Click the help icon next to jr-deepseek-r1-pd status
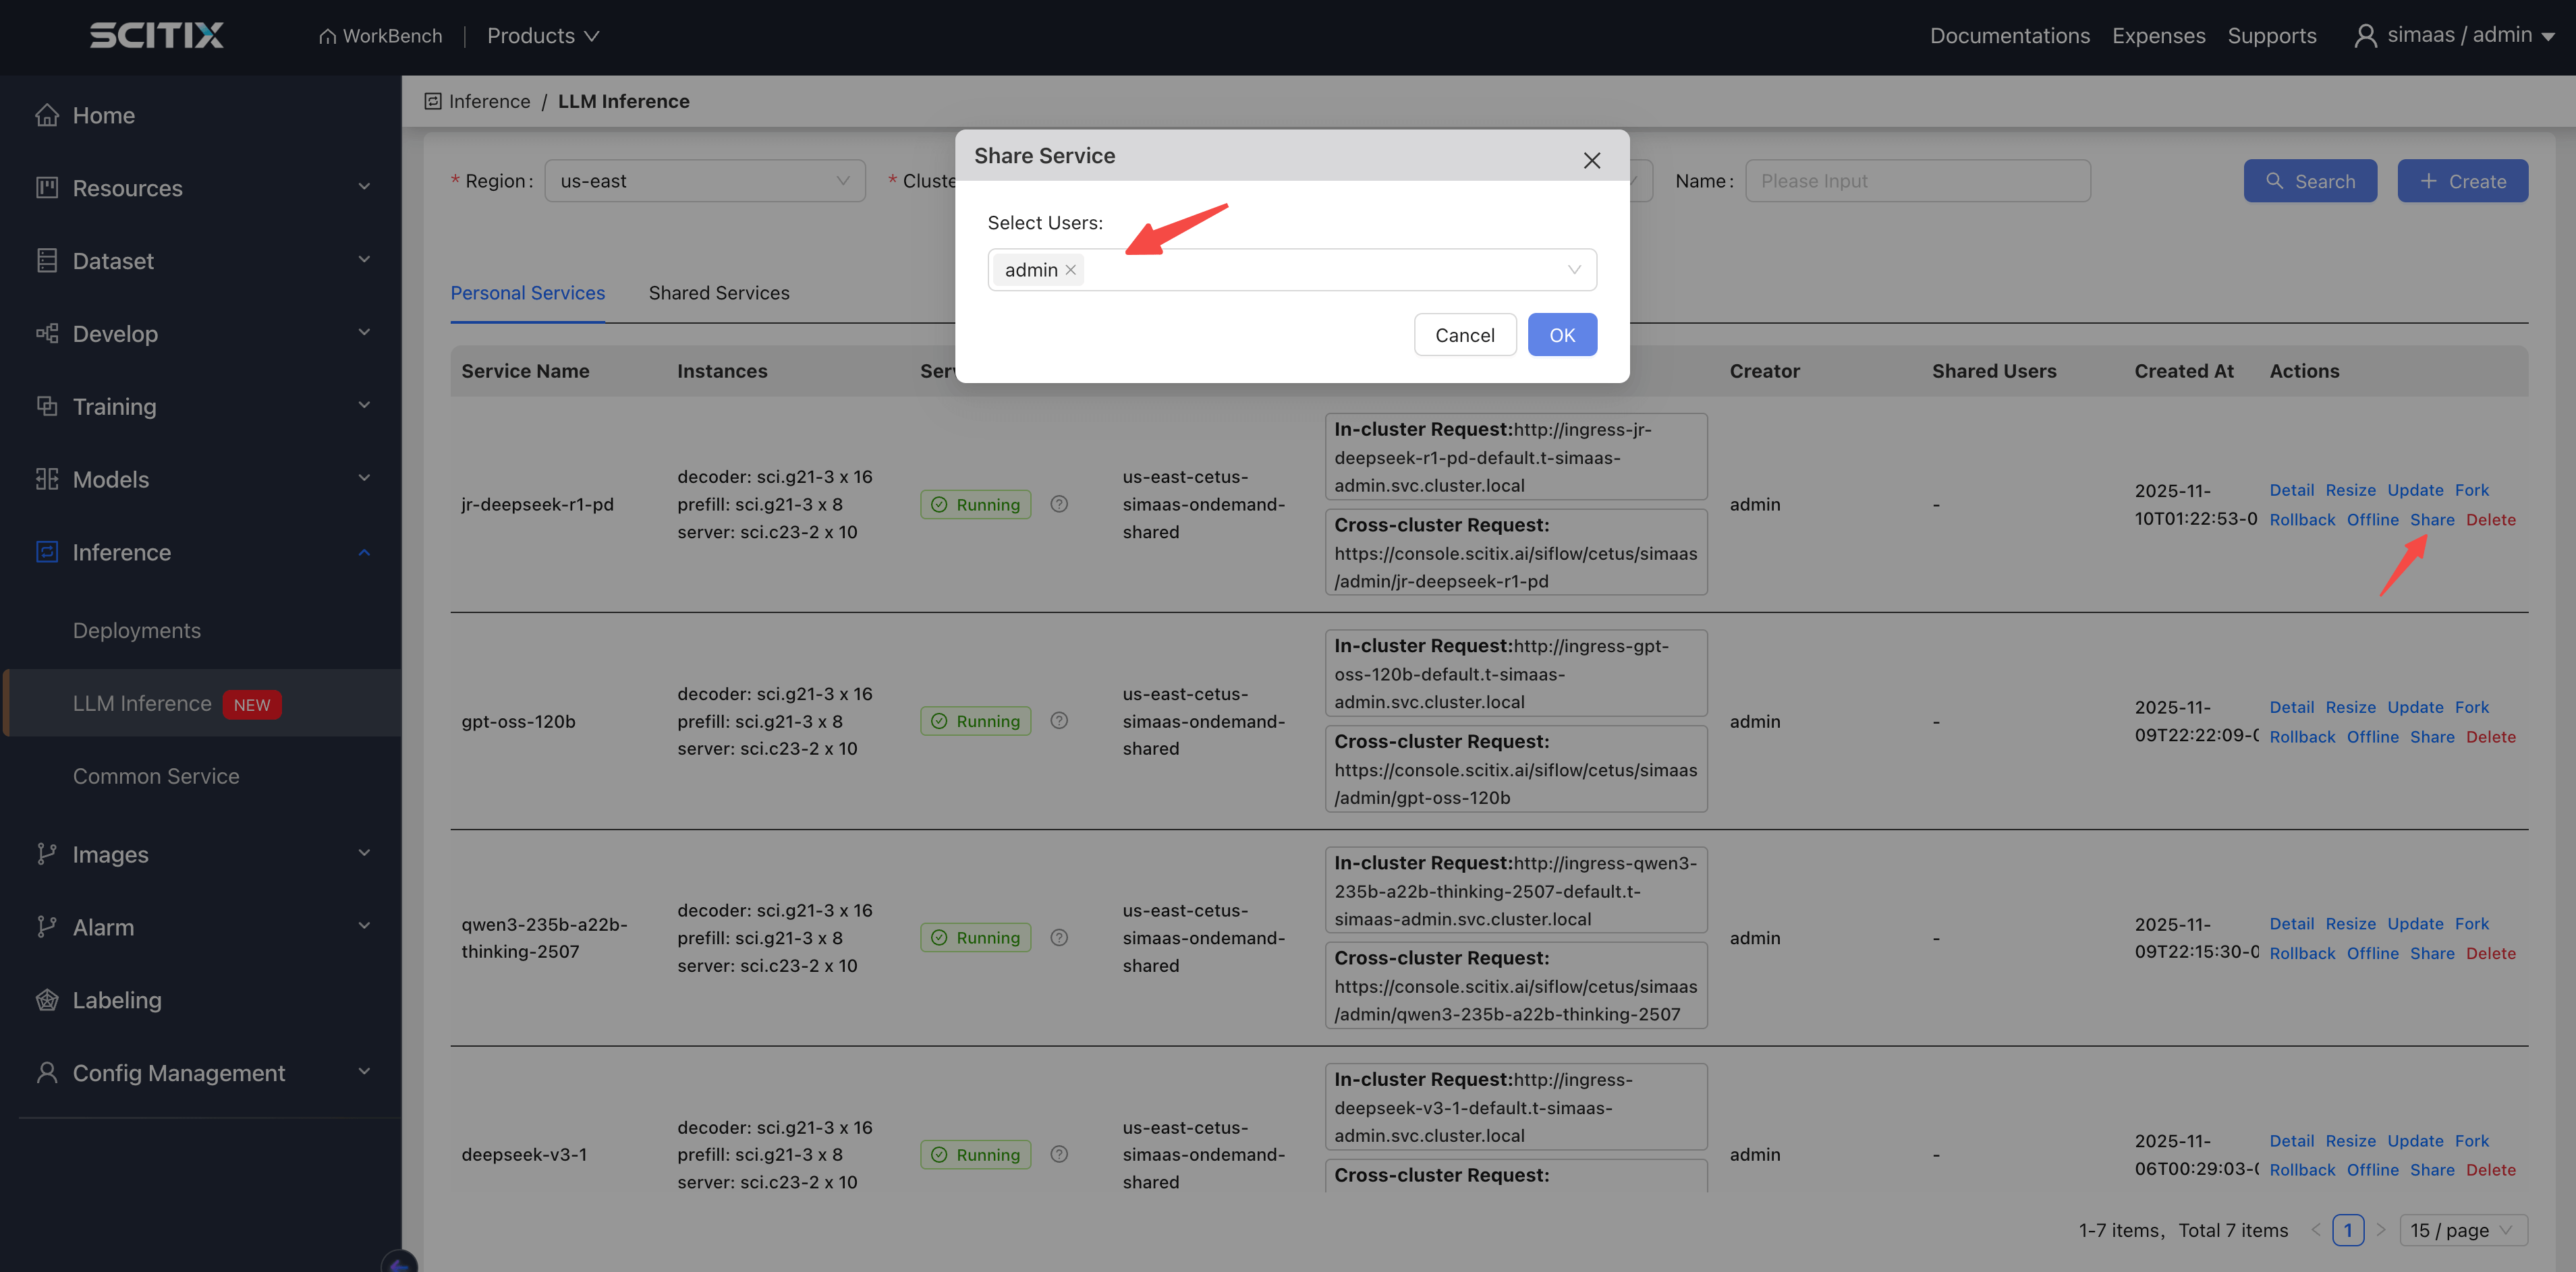 [1059, 504]
